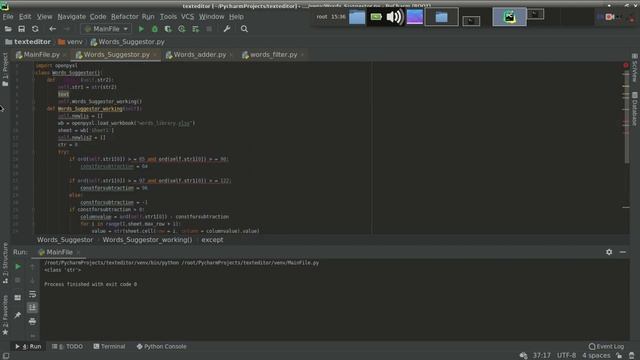Screen dimensions: 640x360
Task: Click the up stack trace arrow in Run panel
Action: (x=33, y=267)
